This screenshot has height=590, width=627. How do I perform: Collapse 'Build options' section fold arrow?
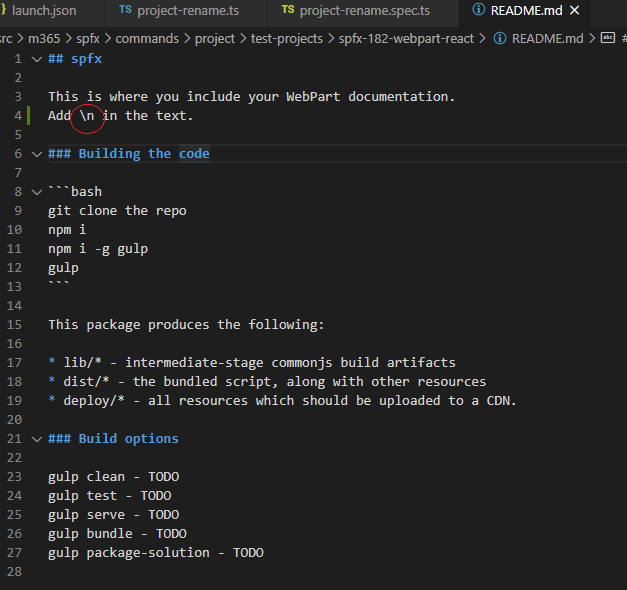pos(37,439)
